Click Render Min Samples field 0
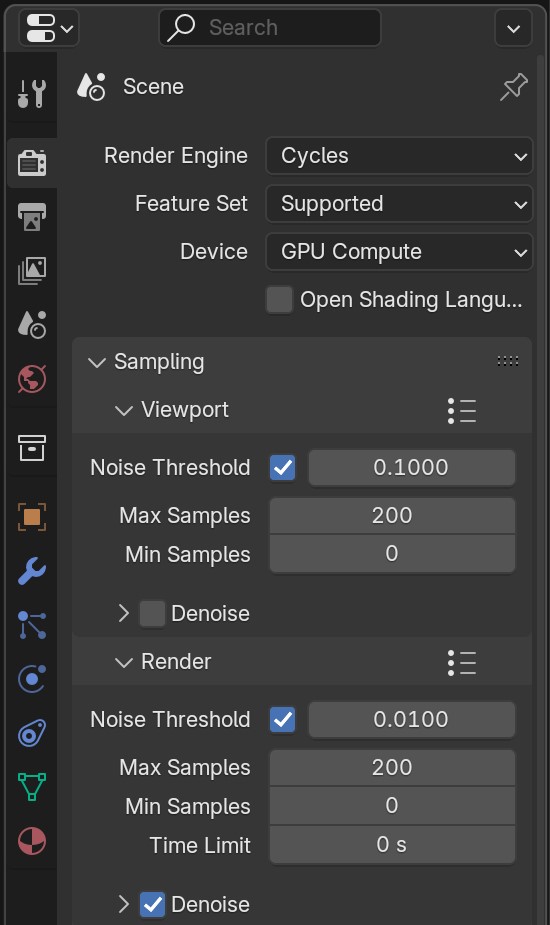This screenshot has width=550, height=925. coord(392,806)
